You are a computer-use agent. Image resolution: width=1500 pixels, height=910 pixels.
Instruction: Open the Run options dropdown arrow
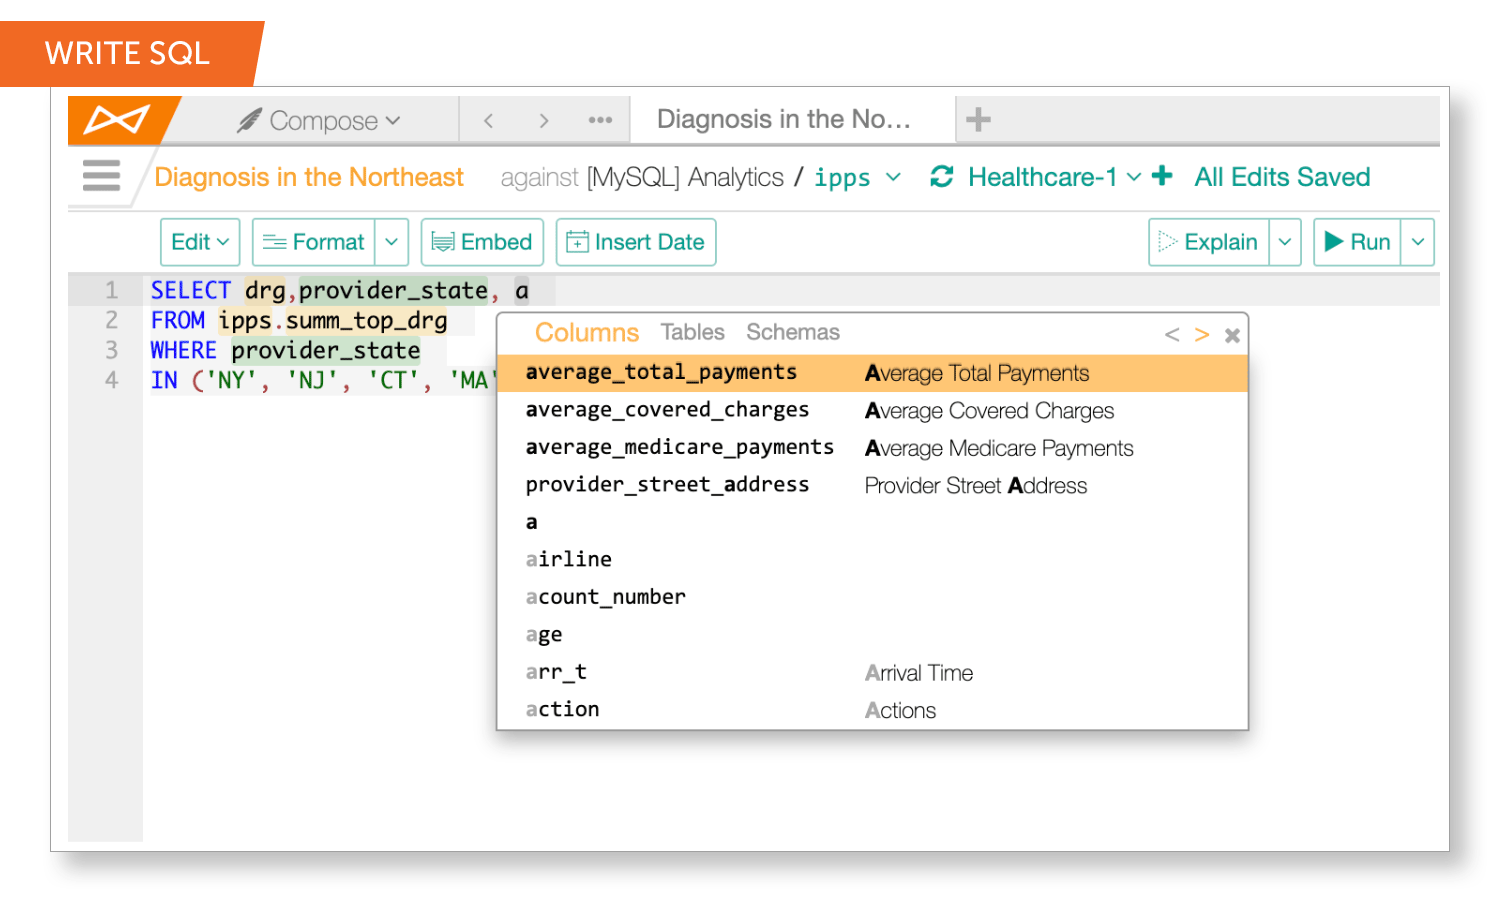click(1418, 242)
